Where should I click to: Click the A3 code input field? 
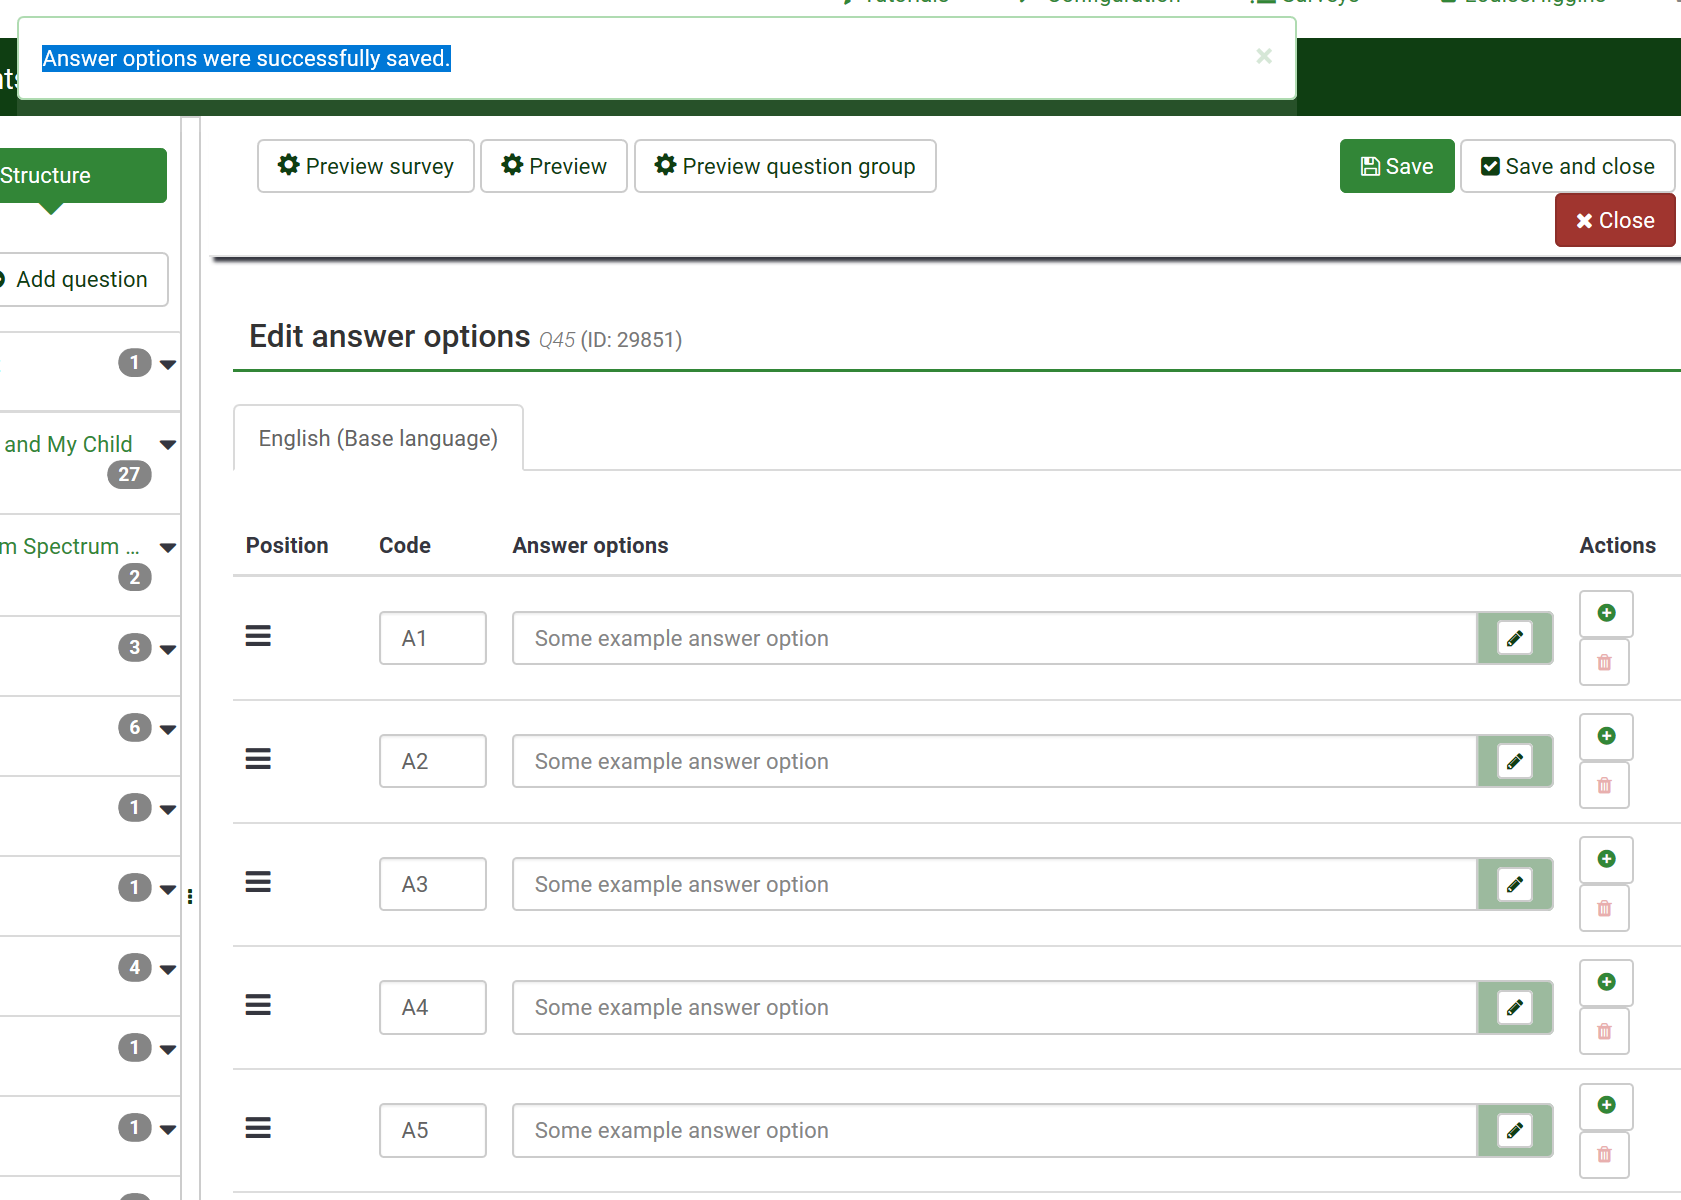tap(432, 884)
